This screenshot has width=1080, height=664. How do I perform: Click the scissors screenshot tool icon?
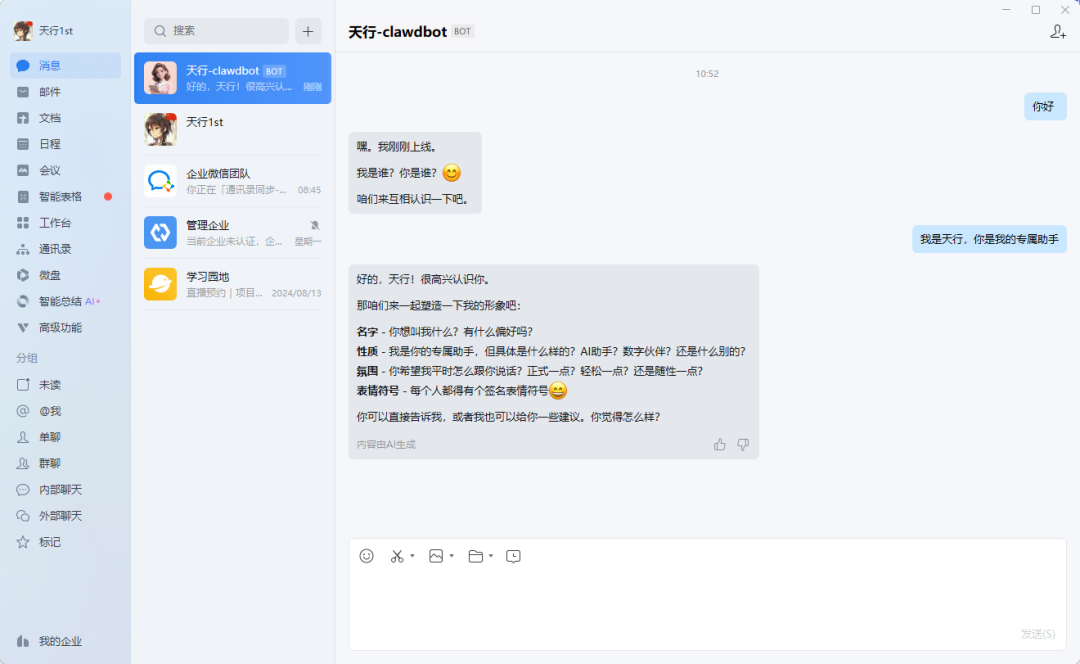point(397,556)
